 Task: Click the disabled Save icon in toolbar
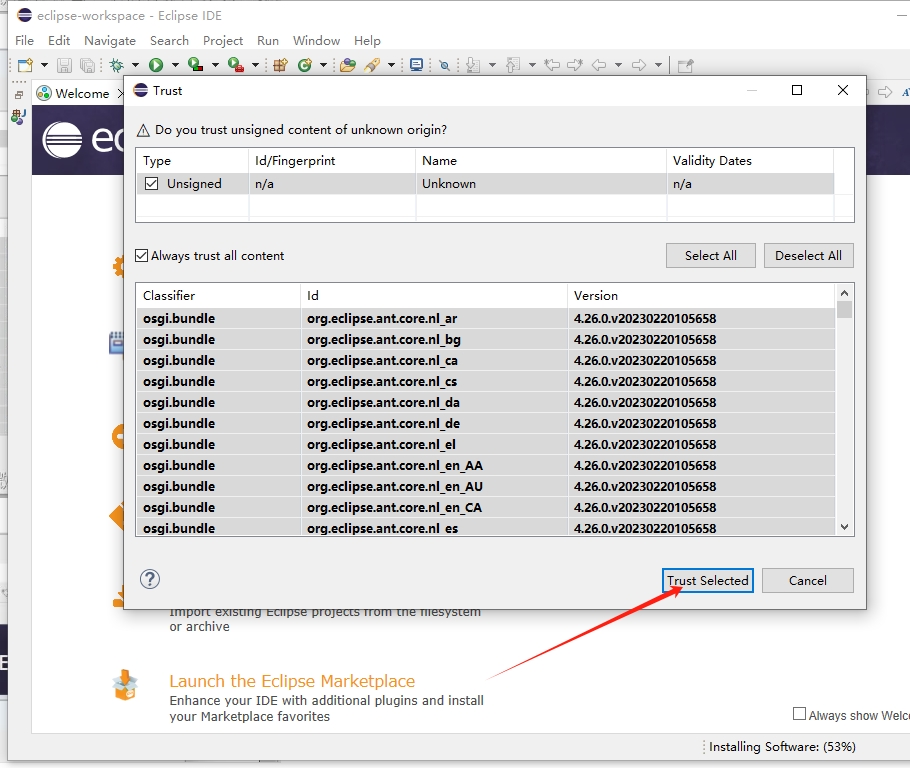pos(64,65)
